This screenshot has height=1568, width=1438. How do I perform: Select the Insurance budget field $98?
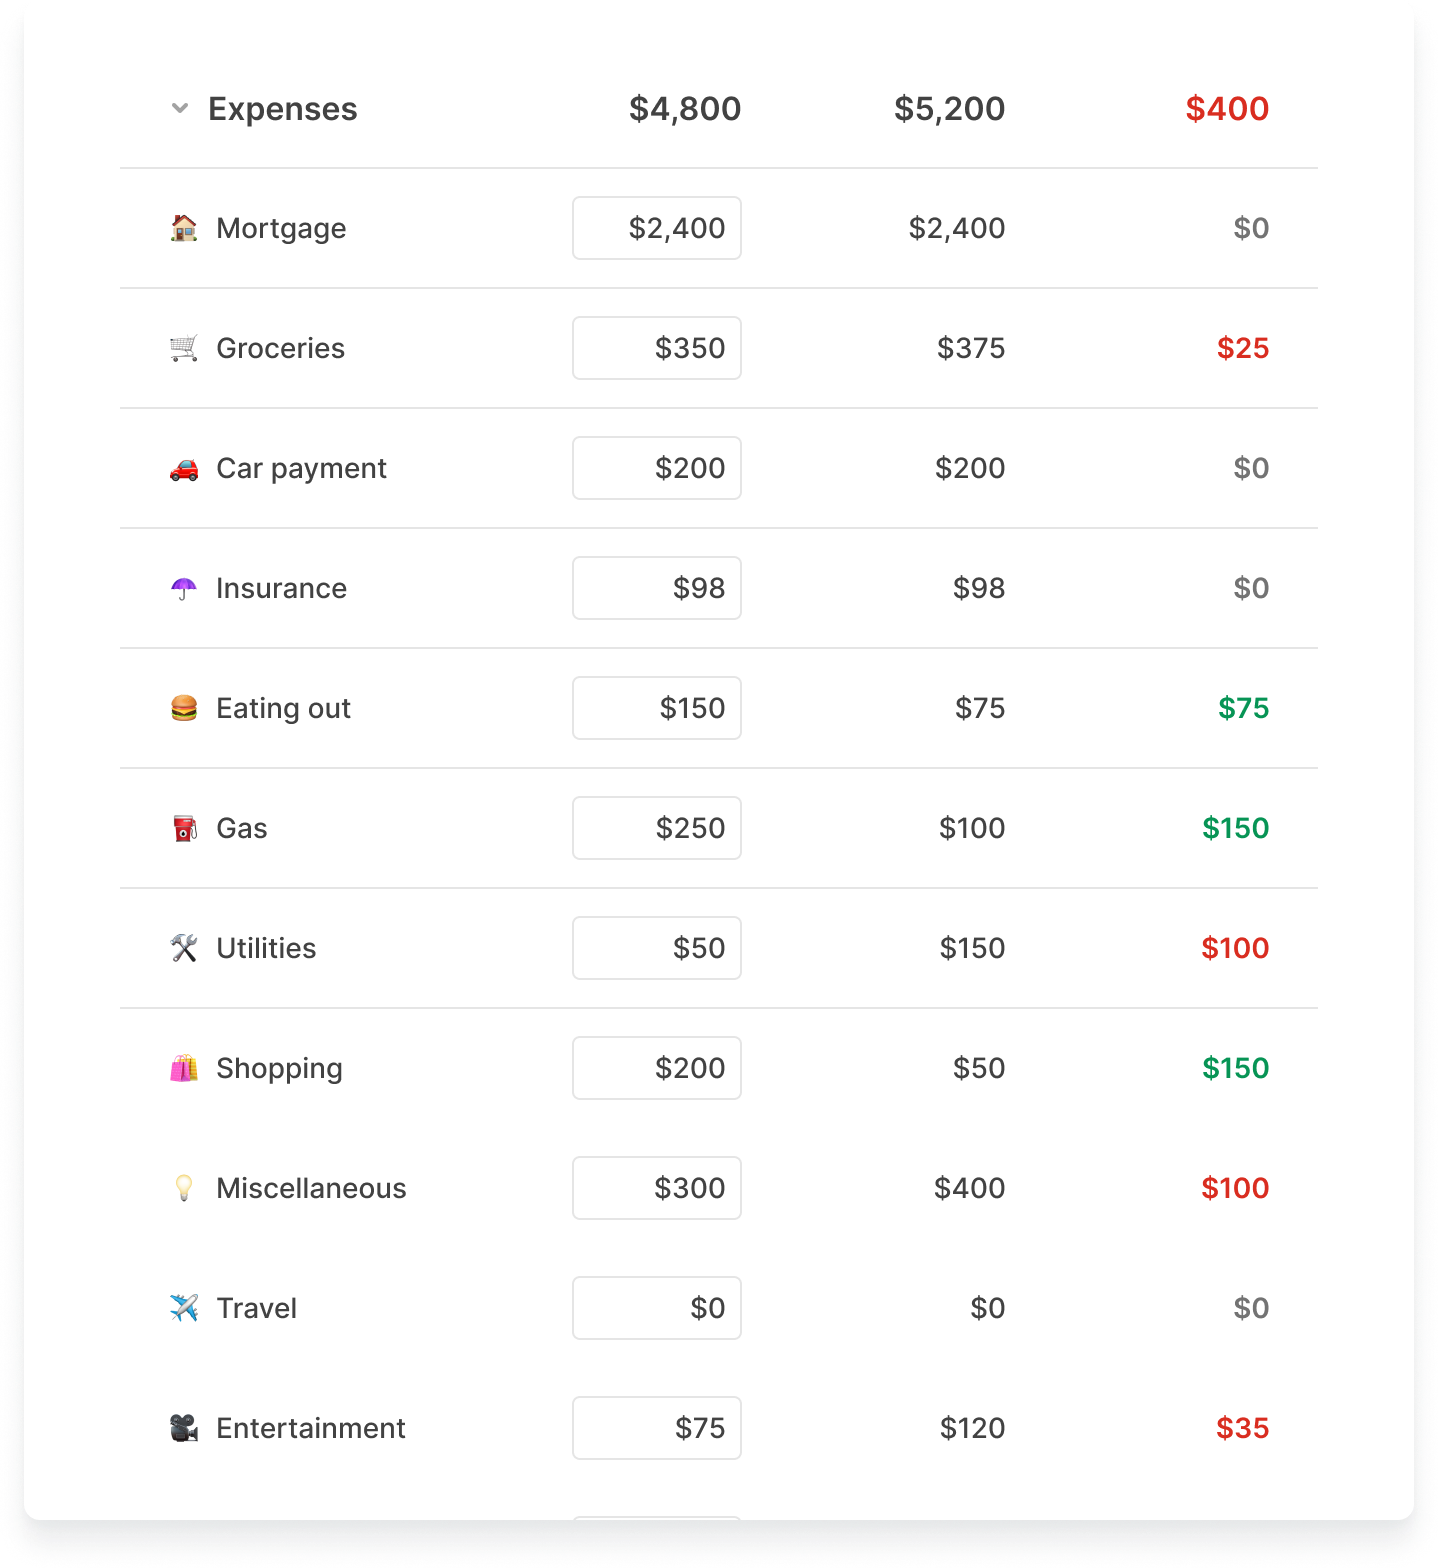657,588
